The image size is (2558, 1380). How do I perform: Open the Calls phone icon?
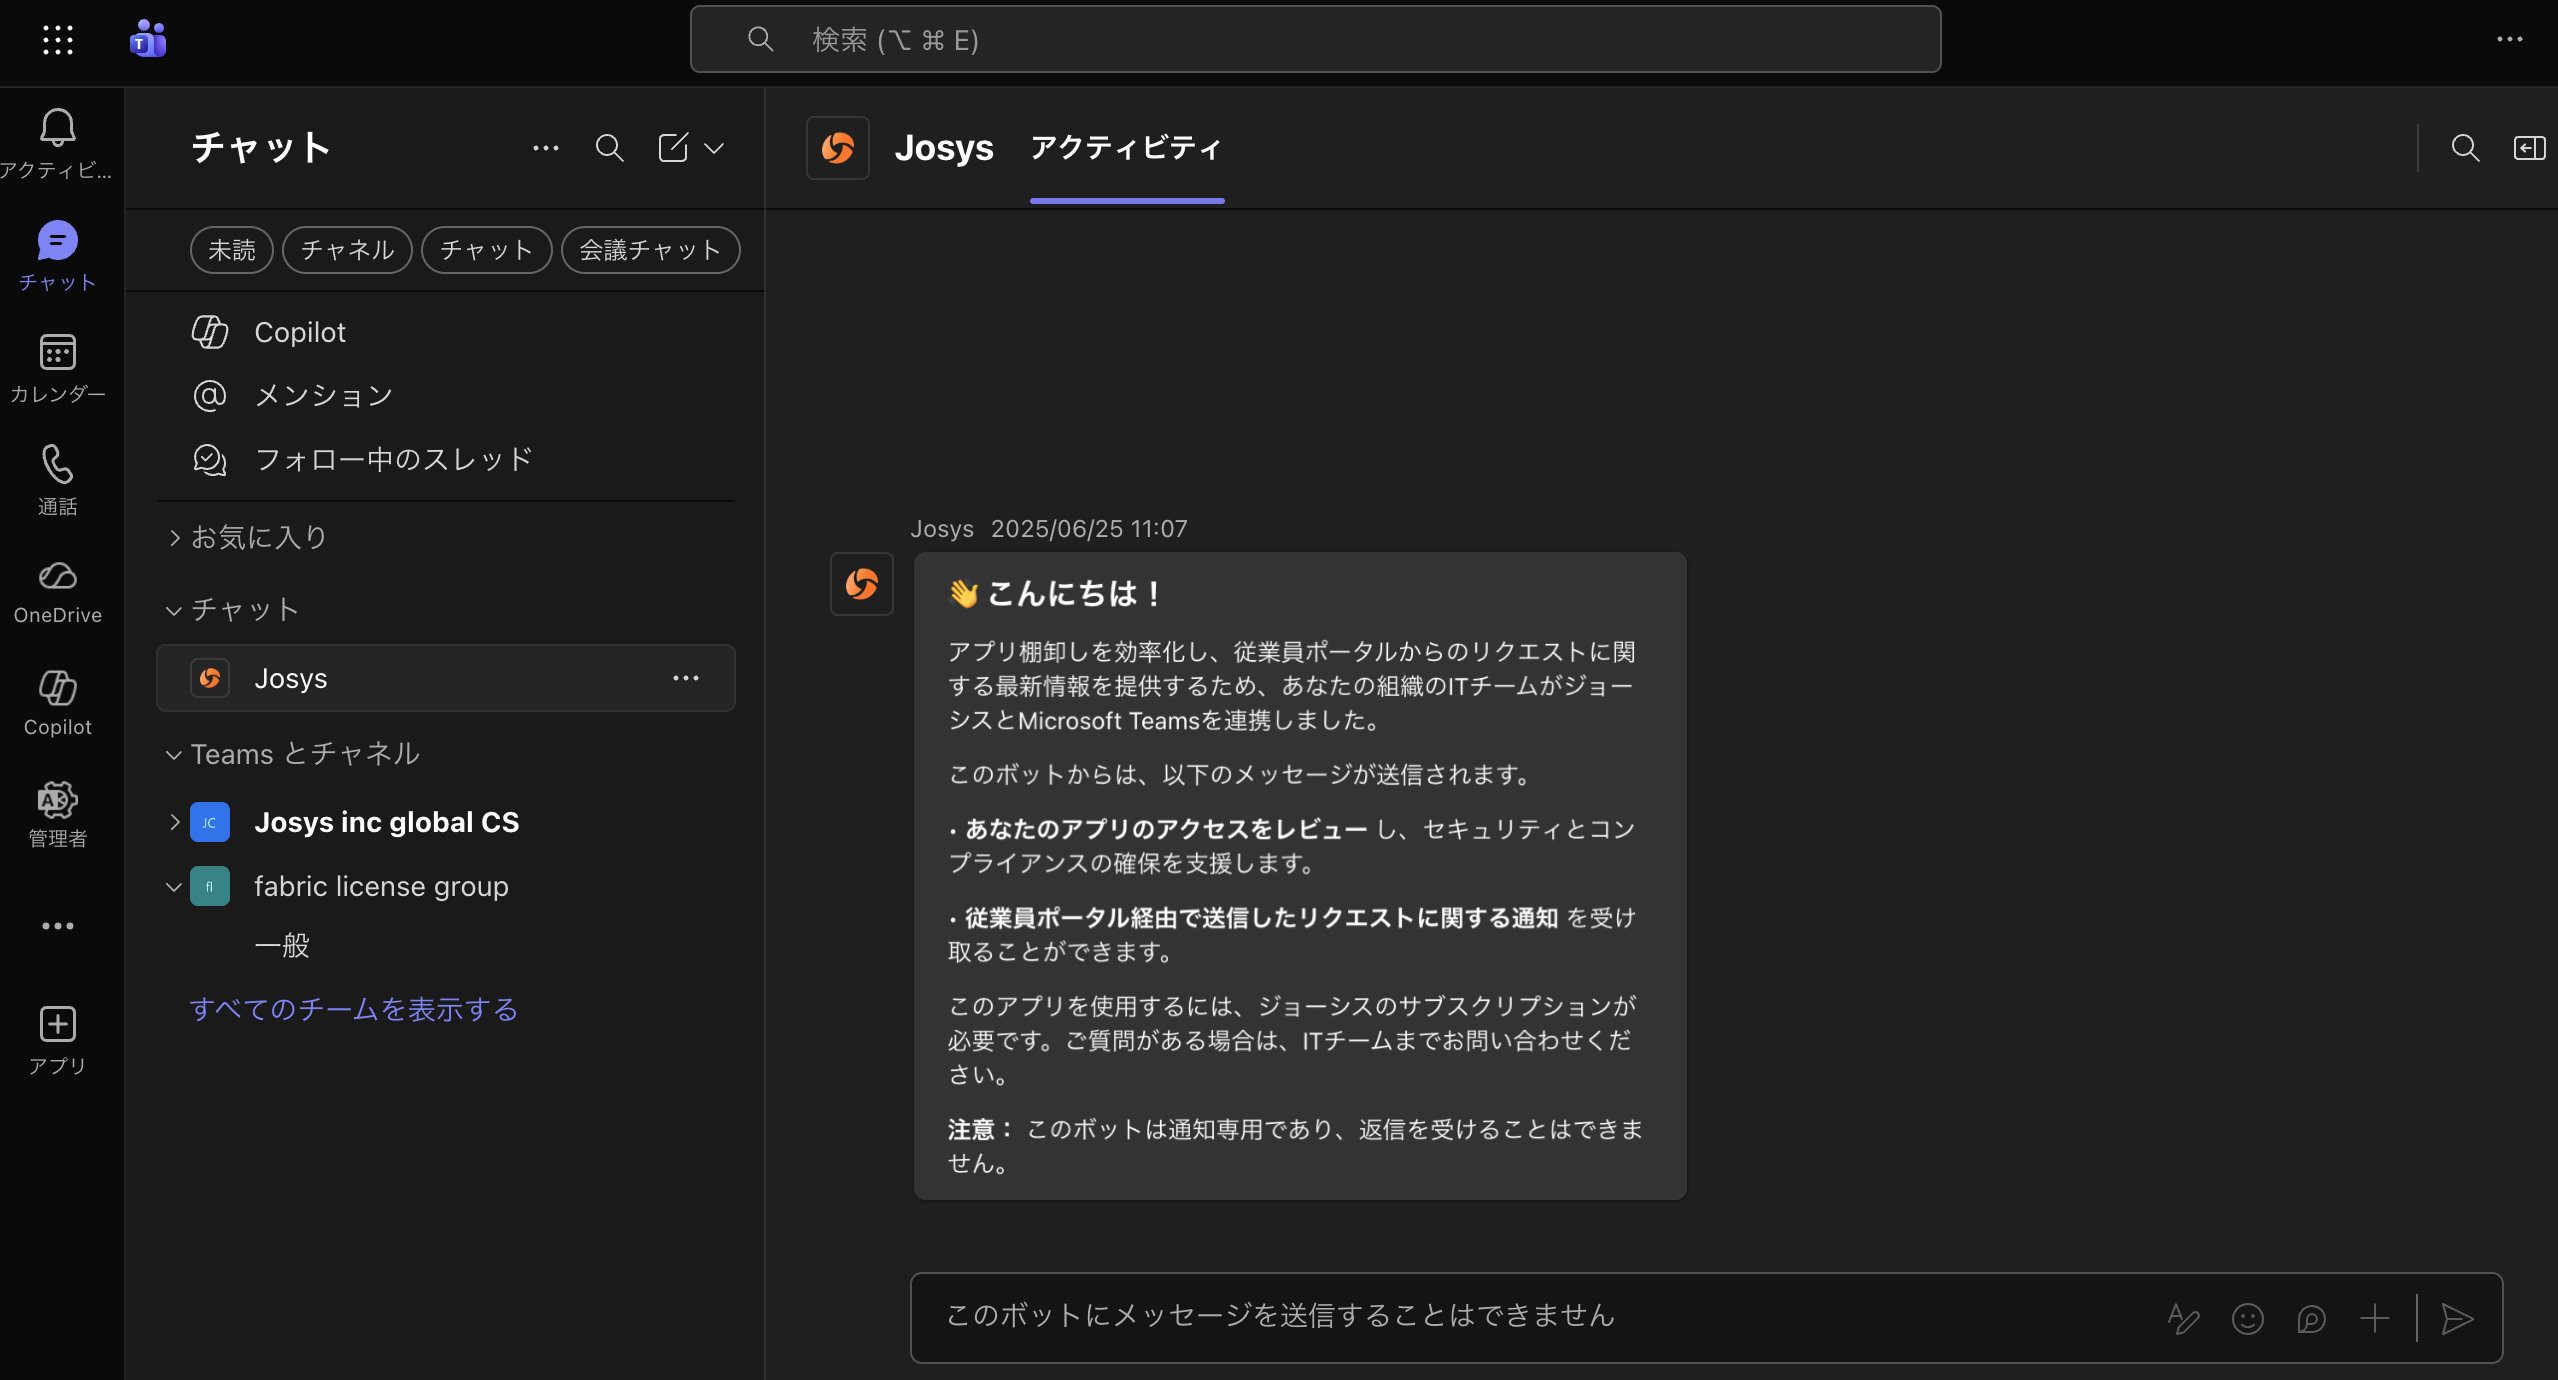57,465
